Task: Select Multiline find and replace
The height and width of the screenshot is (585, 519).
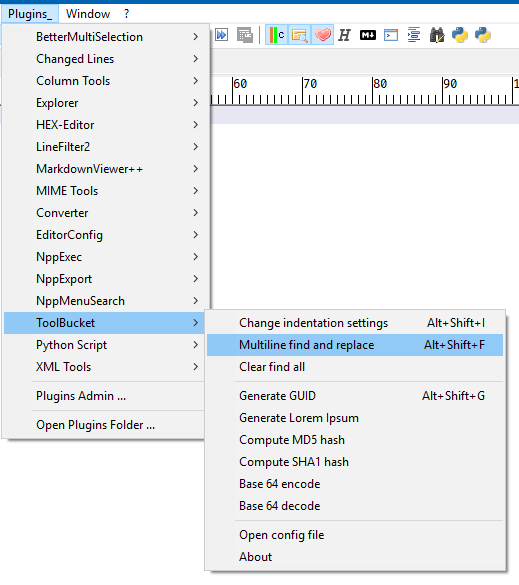Action: [355, 345]
